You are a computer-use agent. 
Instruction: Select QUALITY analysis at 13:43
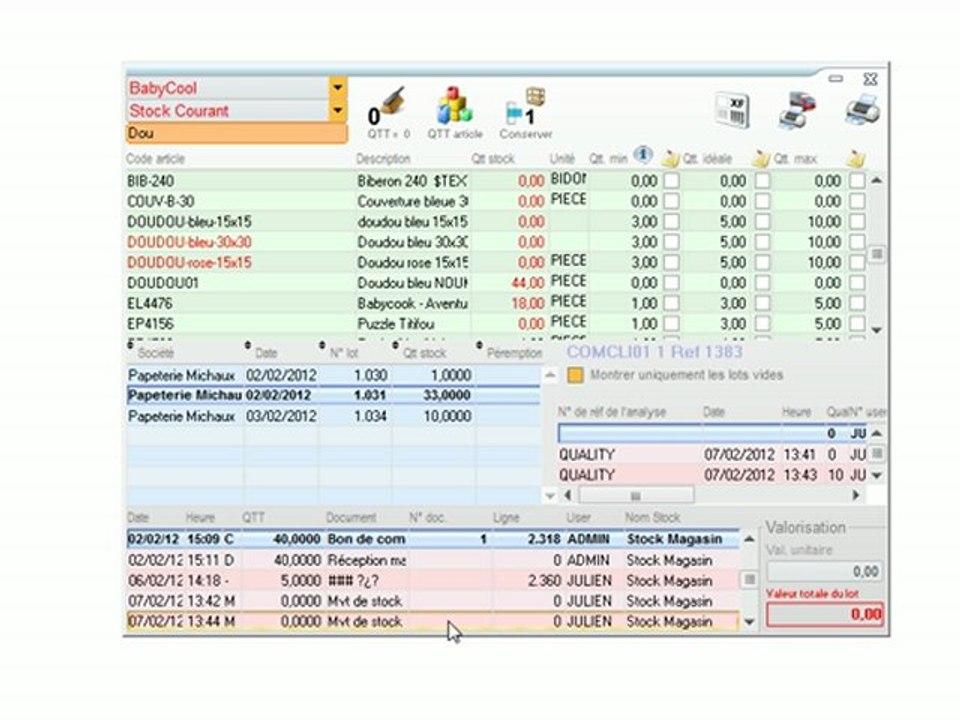tap(713, 475)
